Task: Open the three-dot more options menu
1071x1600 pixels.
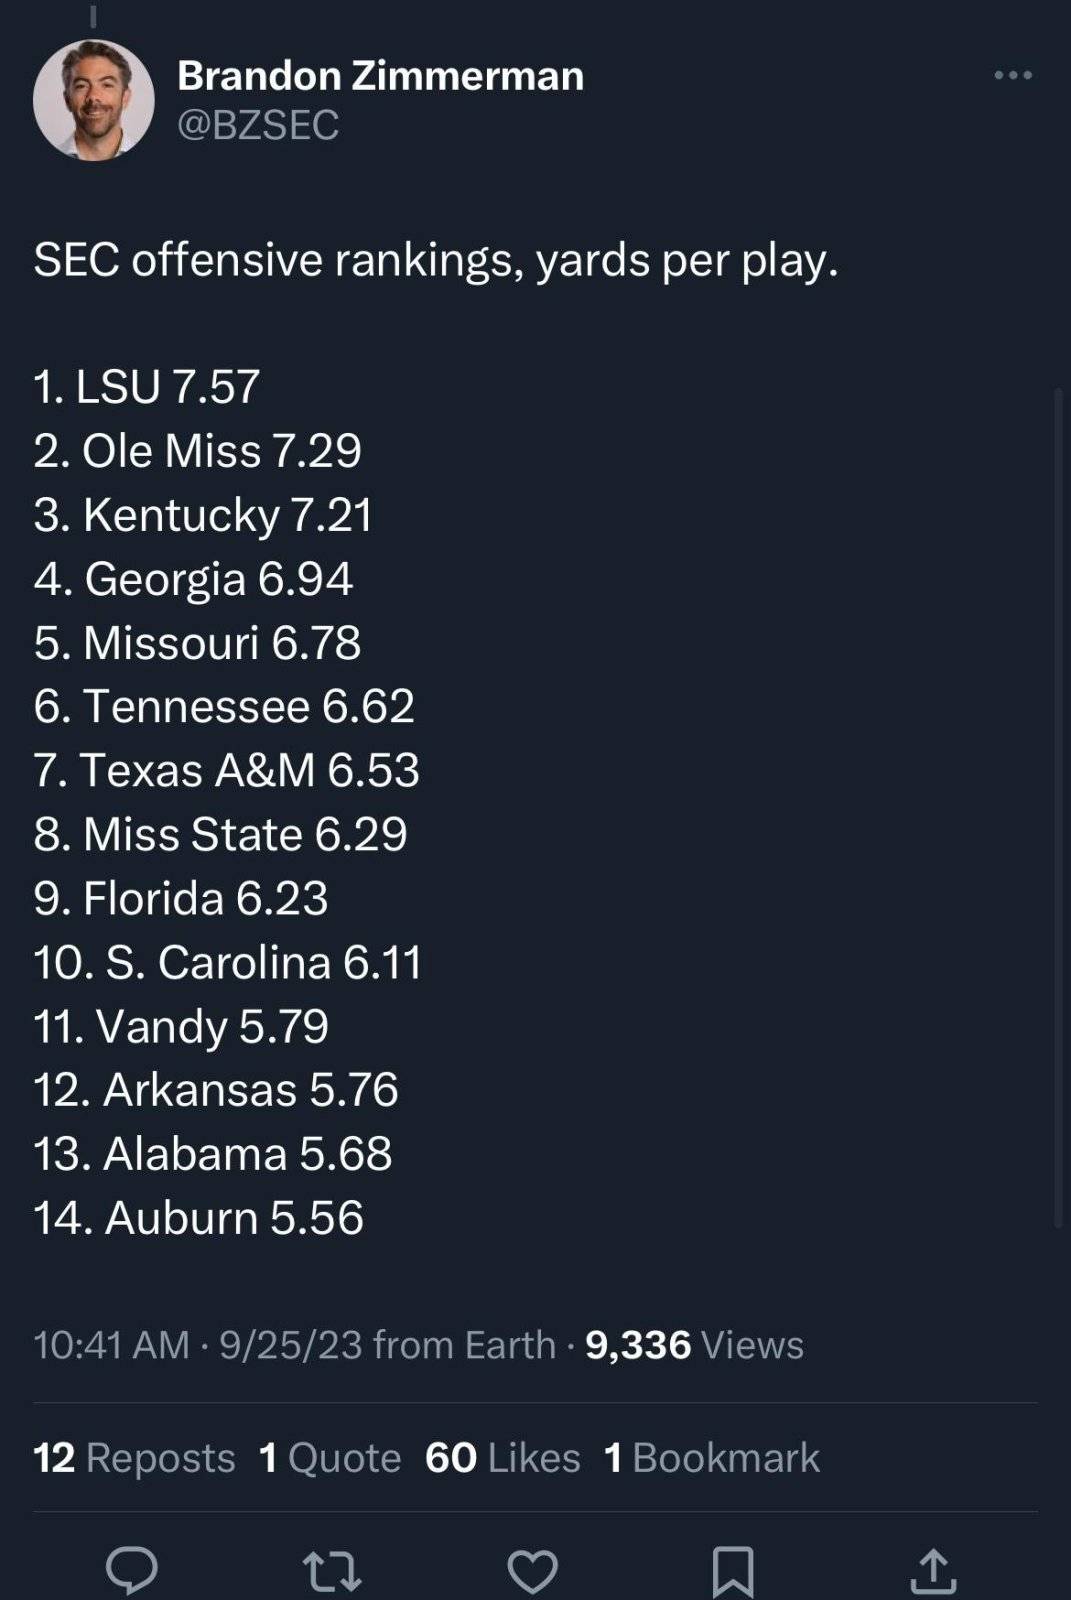Action: [1013, 75]
